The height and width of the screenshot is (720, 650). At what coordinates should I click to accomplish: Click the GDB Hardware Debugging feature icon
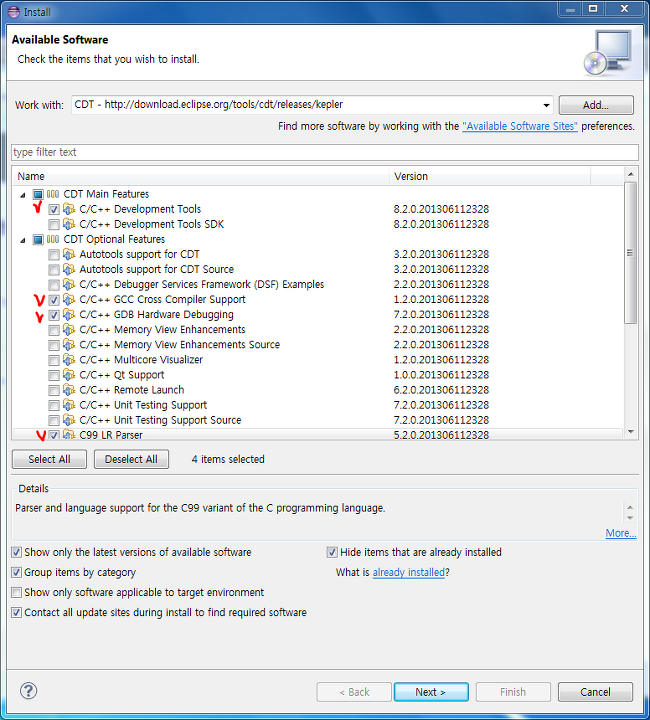(69, 315)
